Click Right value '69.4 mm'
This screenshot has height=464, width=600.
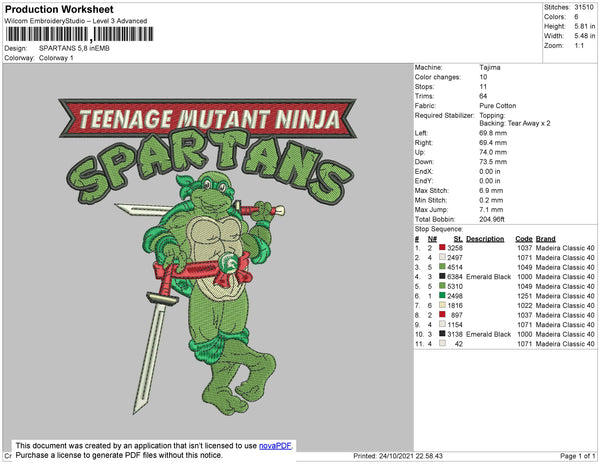(x=493, y=143)
